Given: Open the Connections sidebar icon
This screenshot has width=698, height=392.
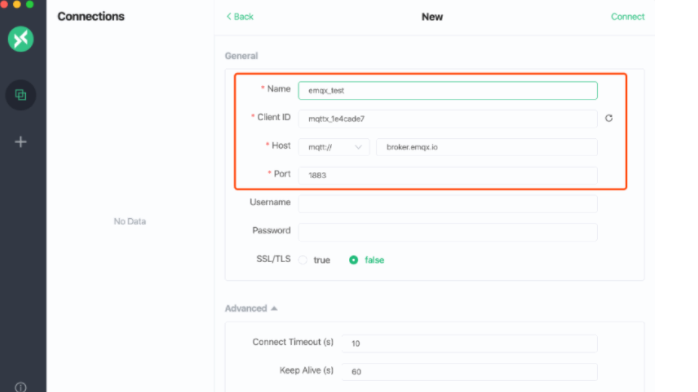Looking at the screenshot, I should [x=20, y=95].
